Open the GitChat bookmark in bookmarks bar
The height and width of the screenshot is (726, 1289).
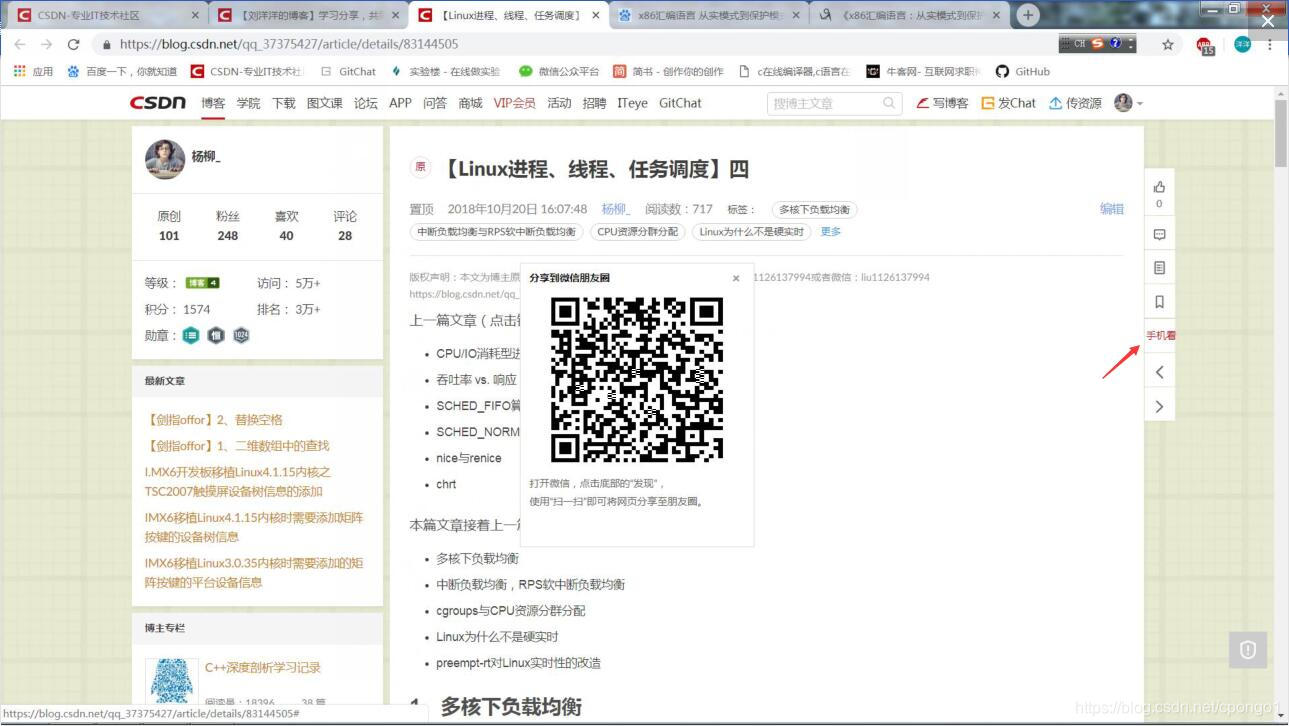point(348,72)
